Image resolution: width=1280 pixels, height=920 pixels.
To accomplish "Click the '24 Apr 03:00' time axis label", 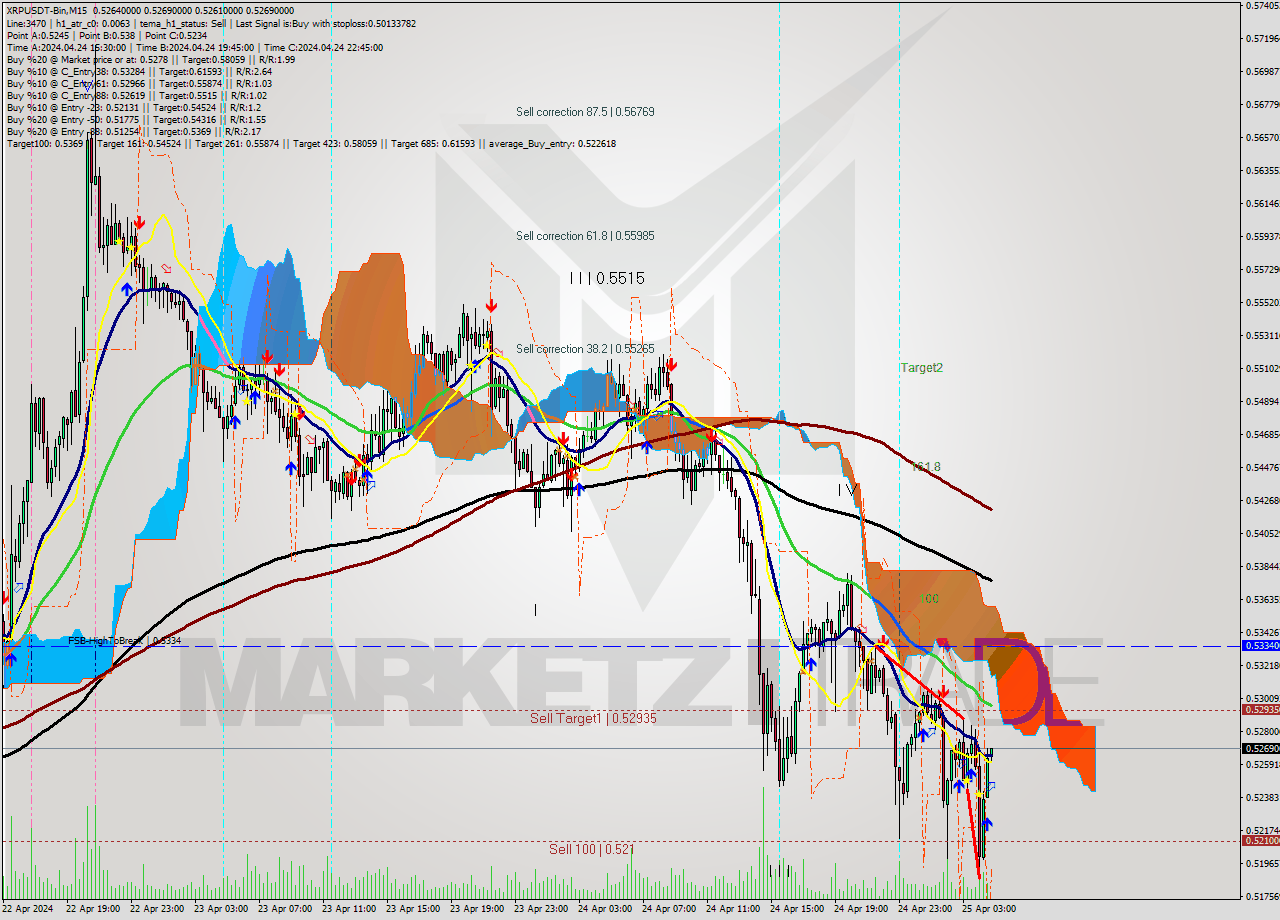I will coord(605,909).
